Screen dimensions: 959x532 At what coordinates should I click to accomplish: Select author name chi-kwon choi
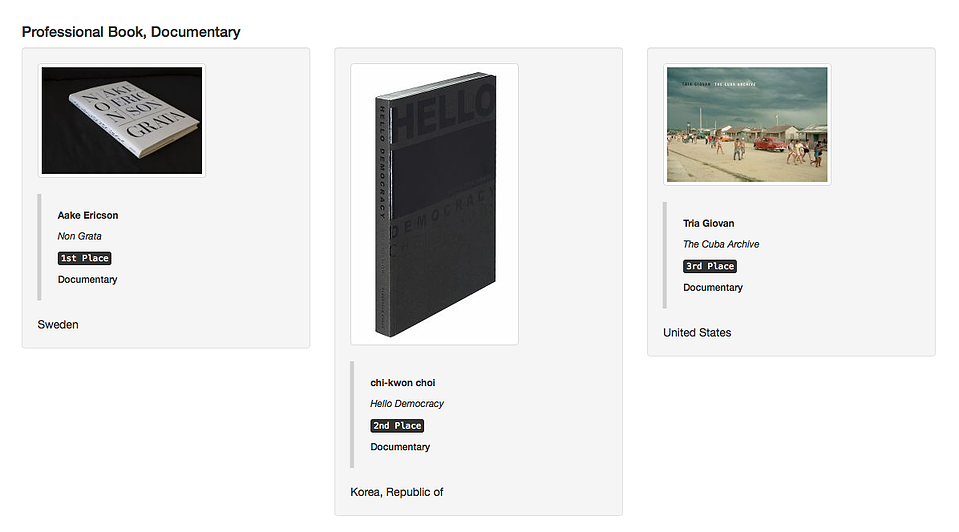(x=402, y=383)
